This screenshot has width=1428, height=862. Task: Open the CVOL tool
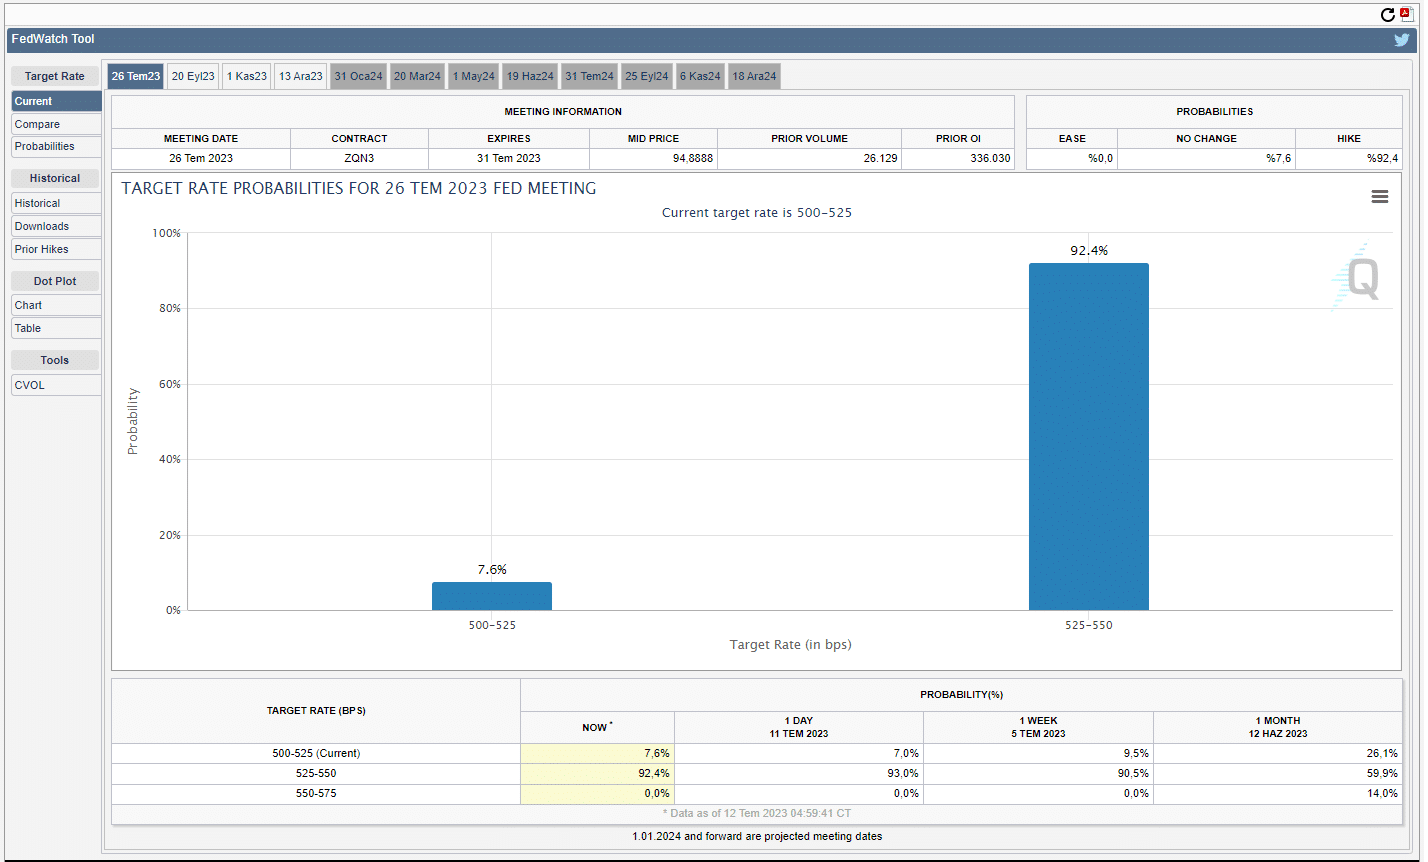pos(56,385)
